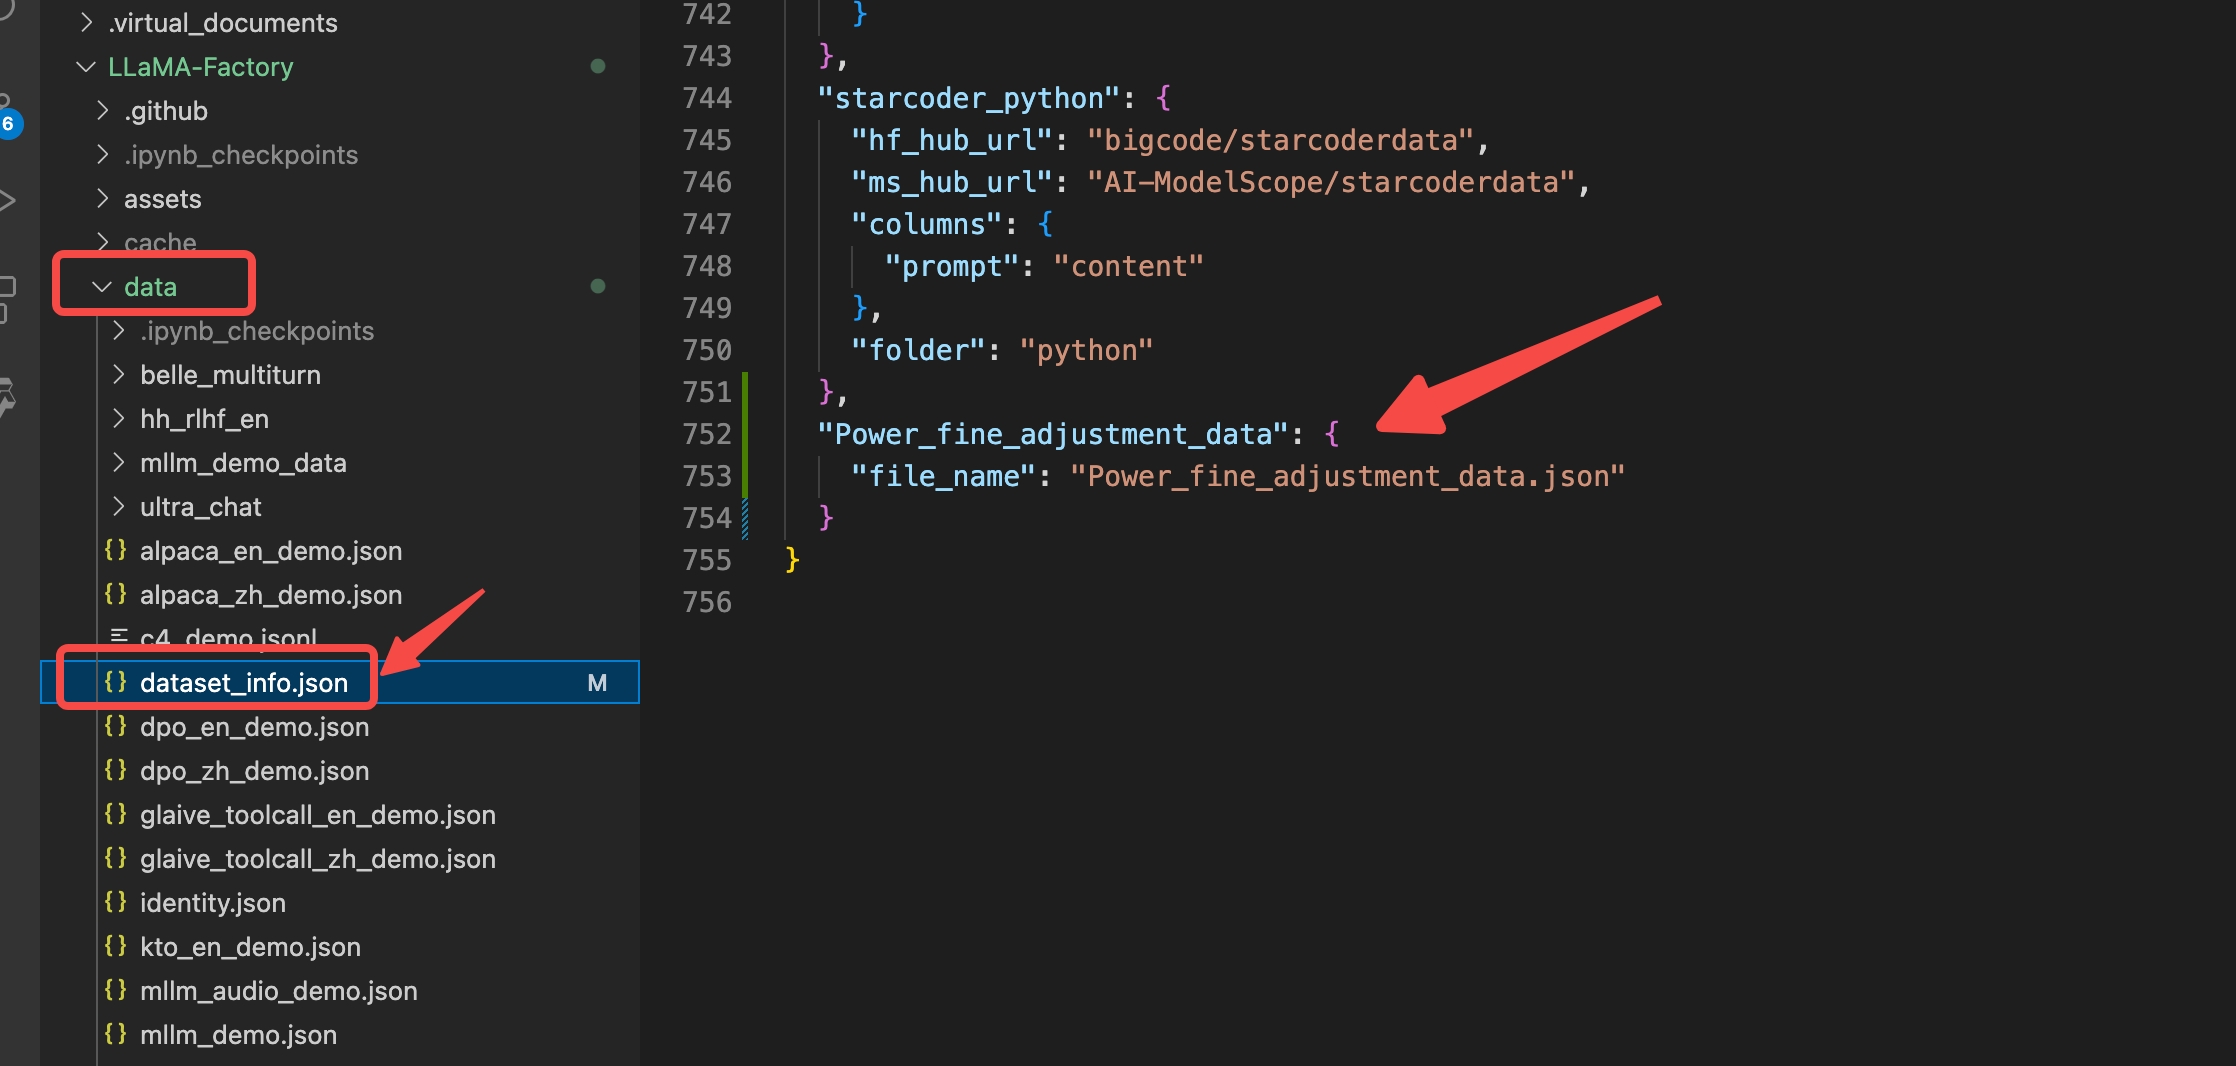Image resolution: width=2236 pixels, height=1066 pixels.
Task: Select the mllm_audio_demo.json file
Action: (278, 991)
